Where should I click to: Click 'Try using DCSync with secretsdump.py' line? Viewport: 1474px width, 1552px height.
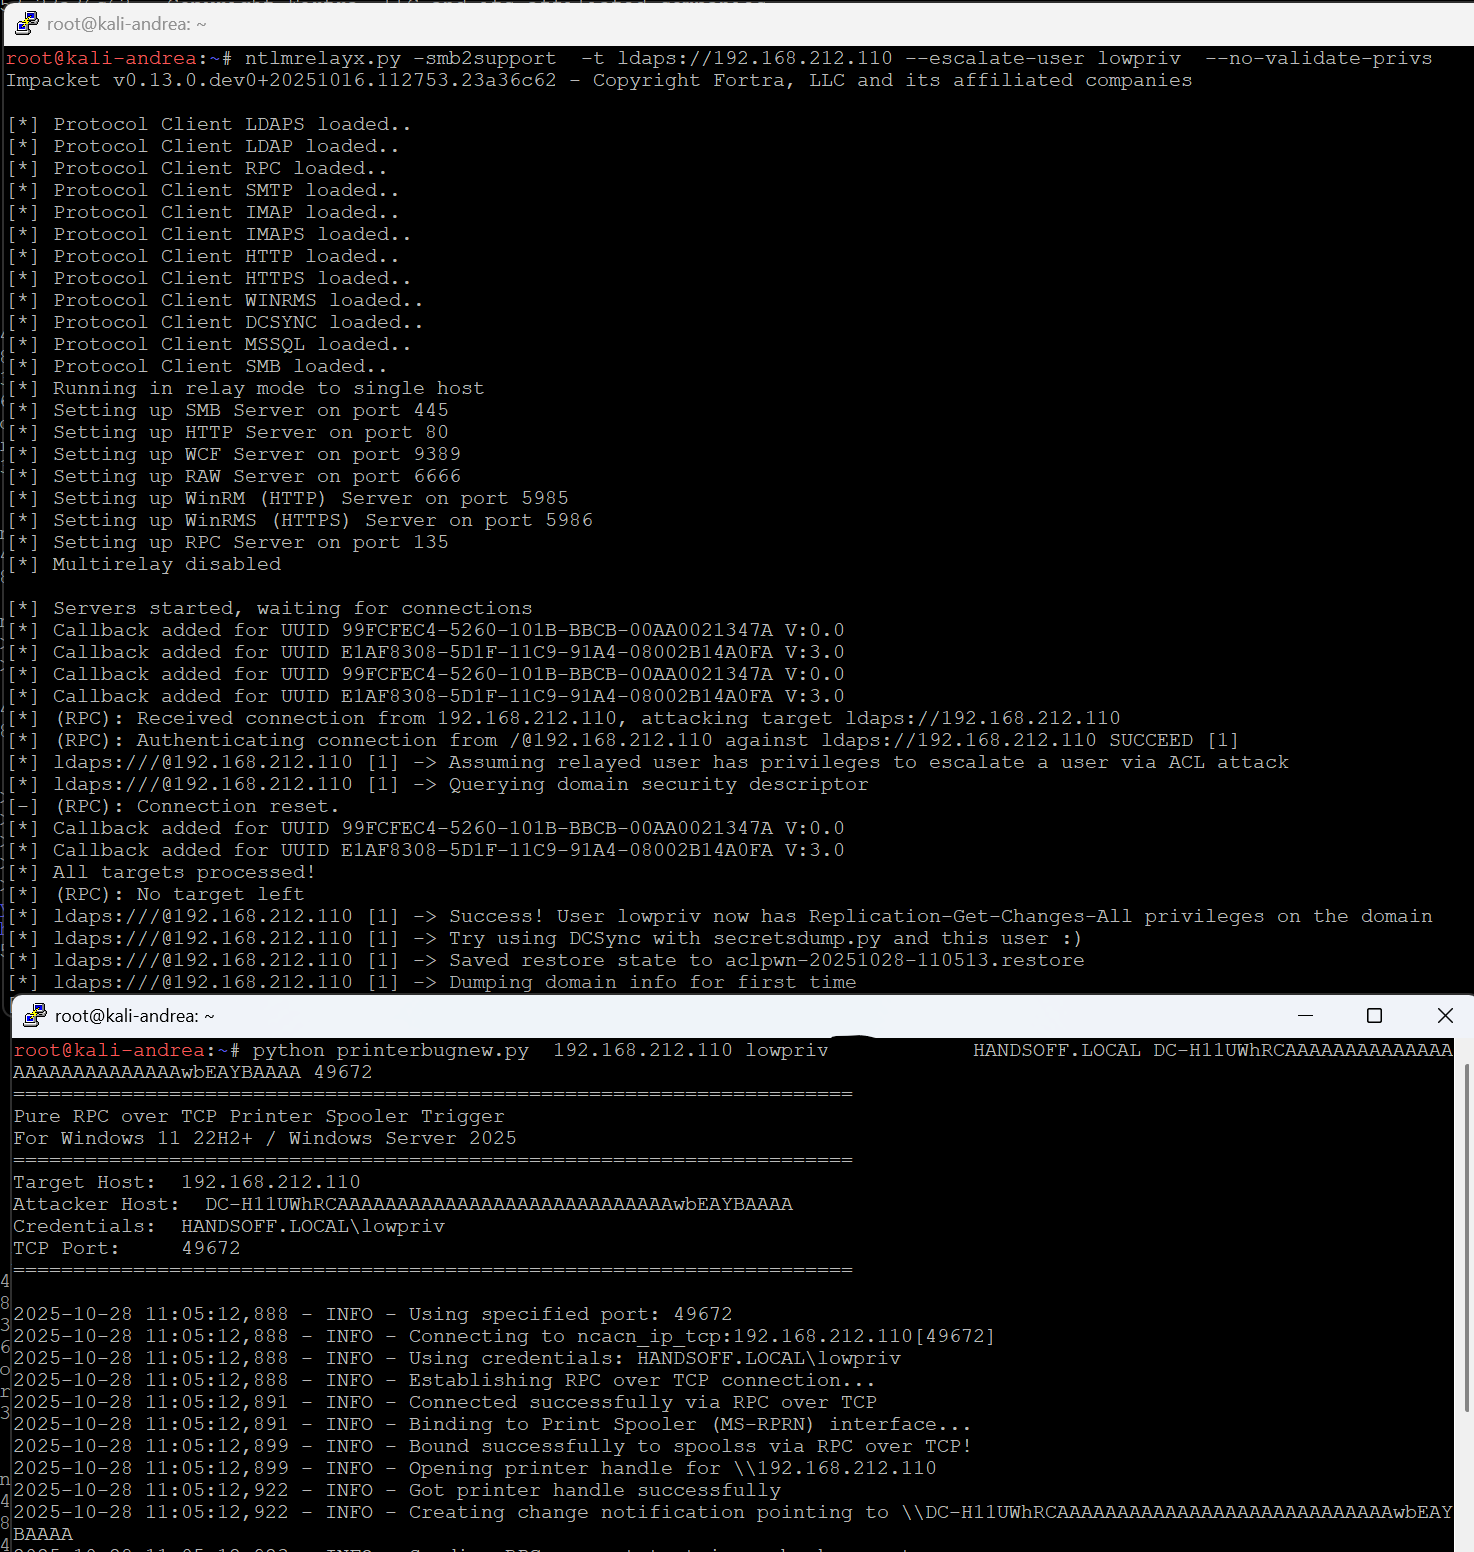(544, 938)
